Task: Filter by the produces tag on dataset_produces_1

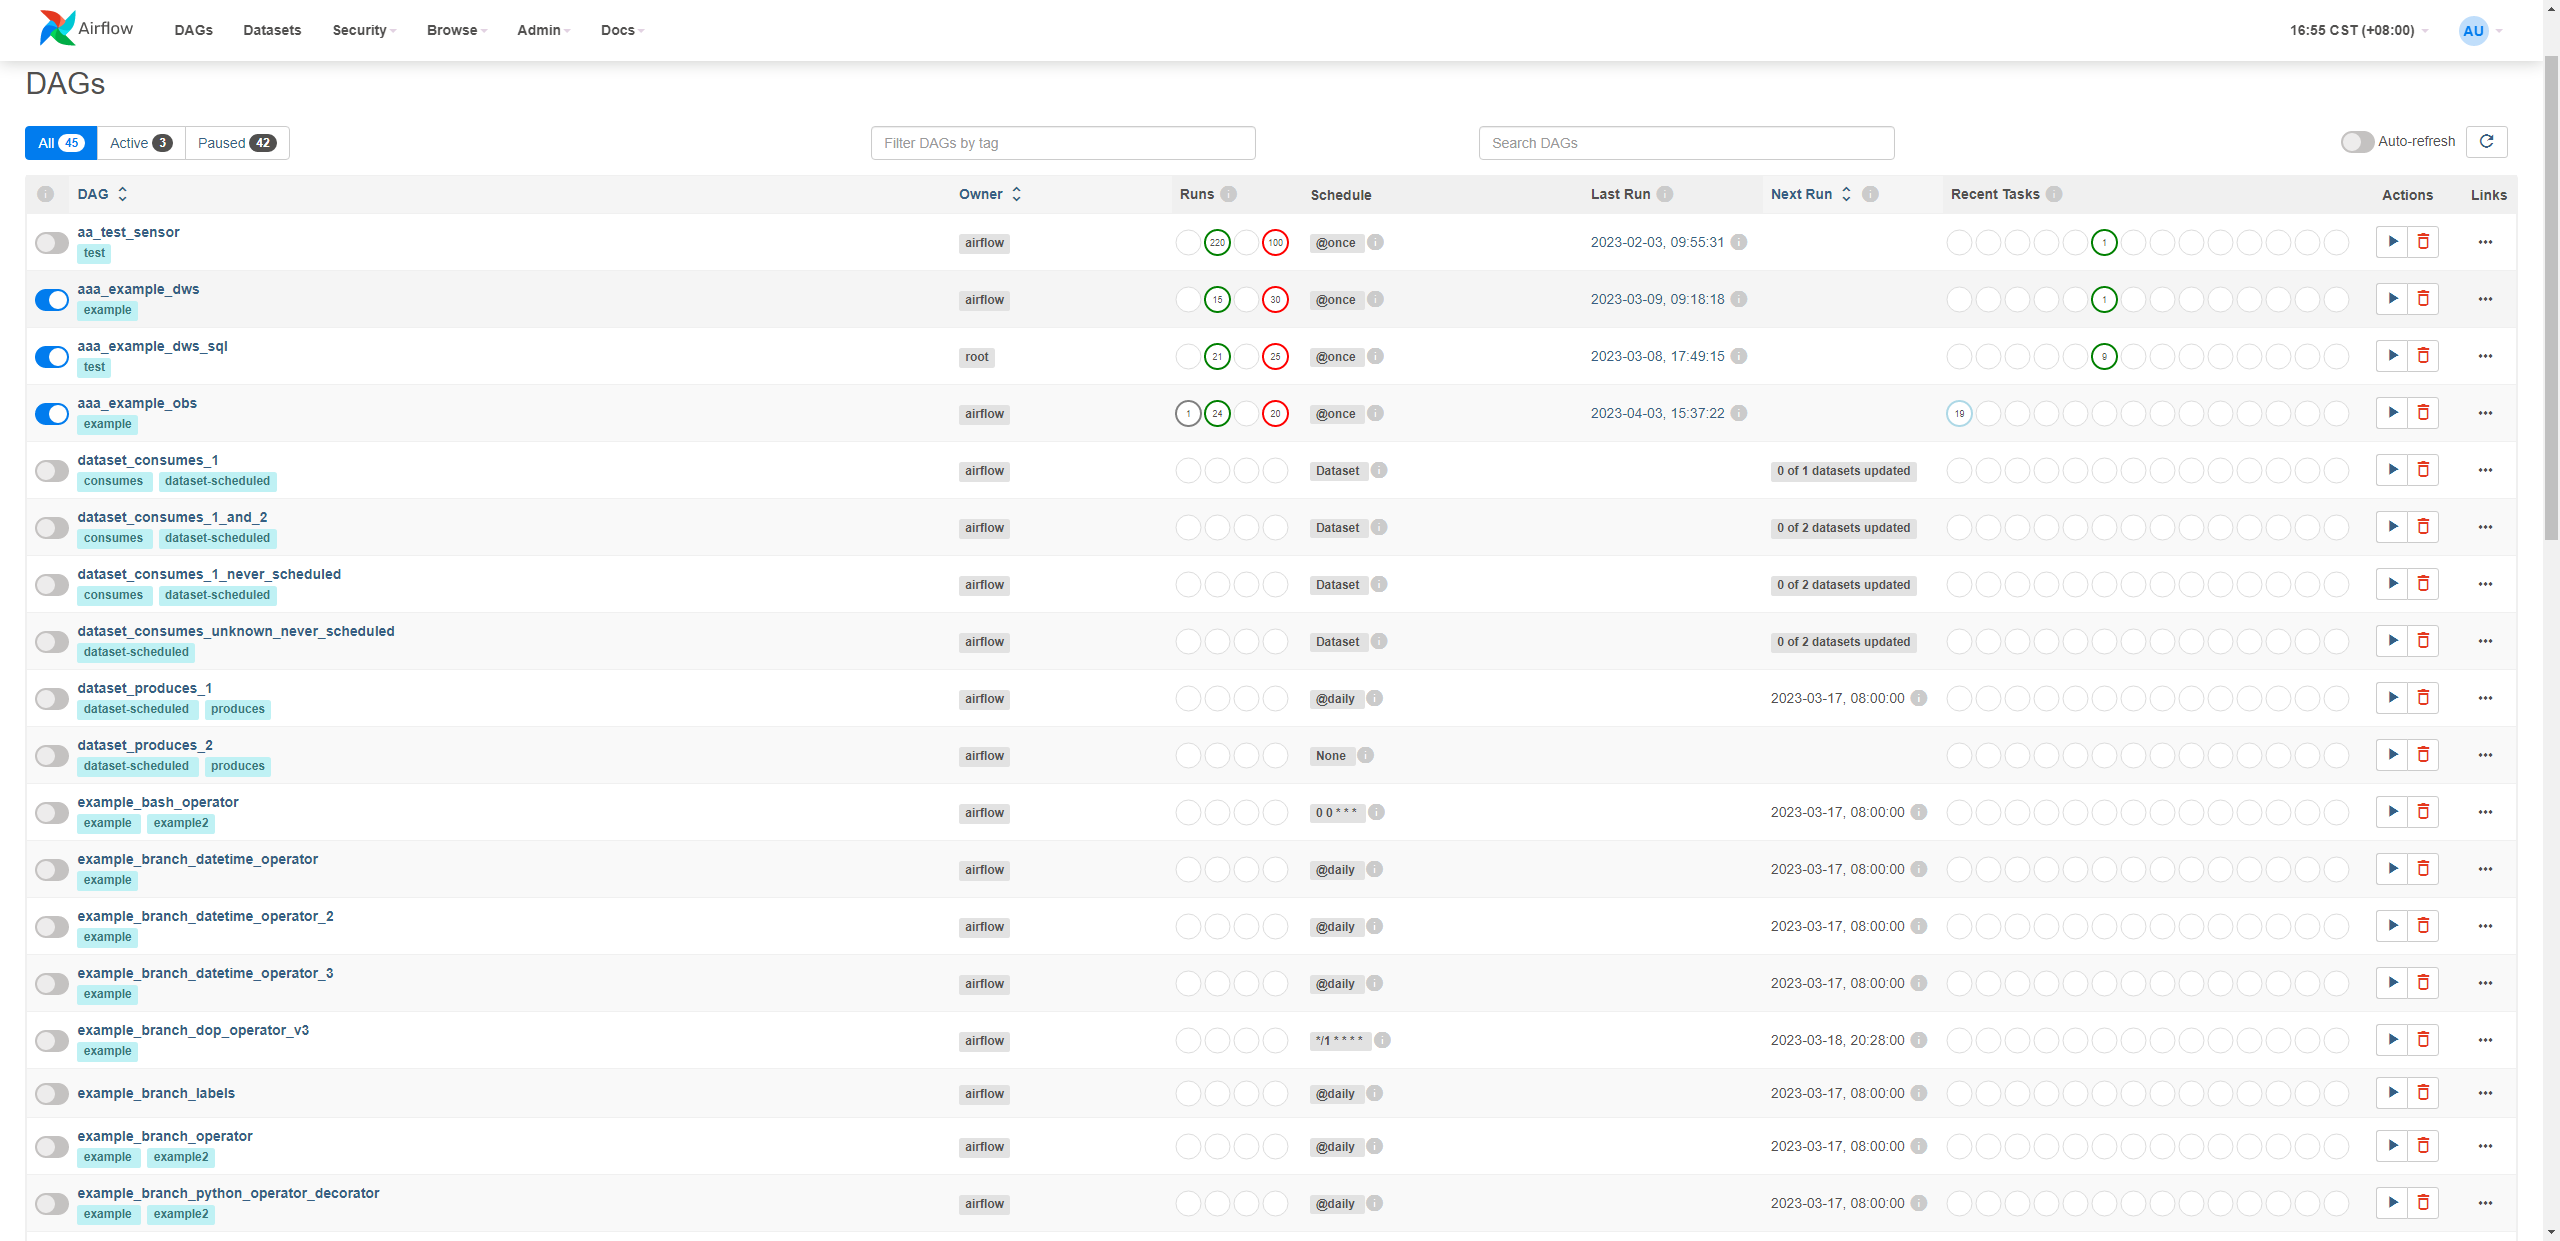Action: point(238,709)
